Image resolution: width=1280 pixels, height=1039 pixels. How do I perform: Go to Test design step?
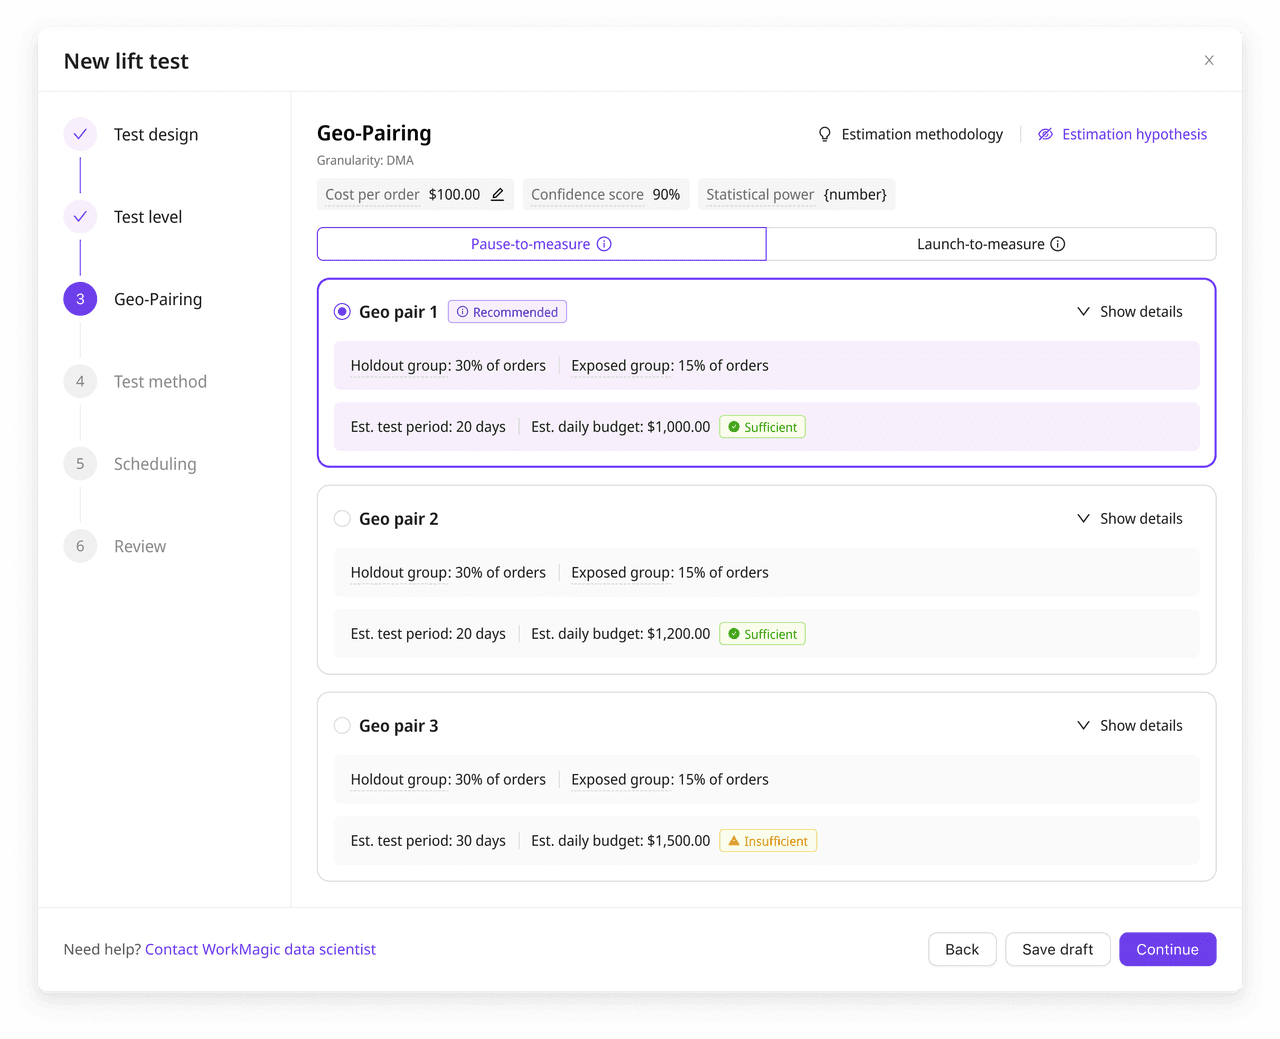coord(156,134)
